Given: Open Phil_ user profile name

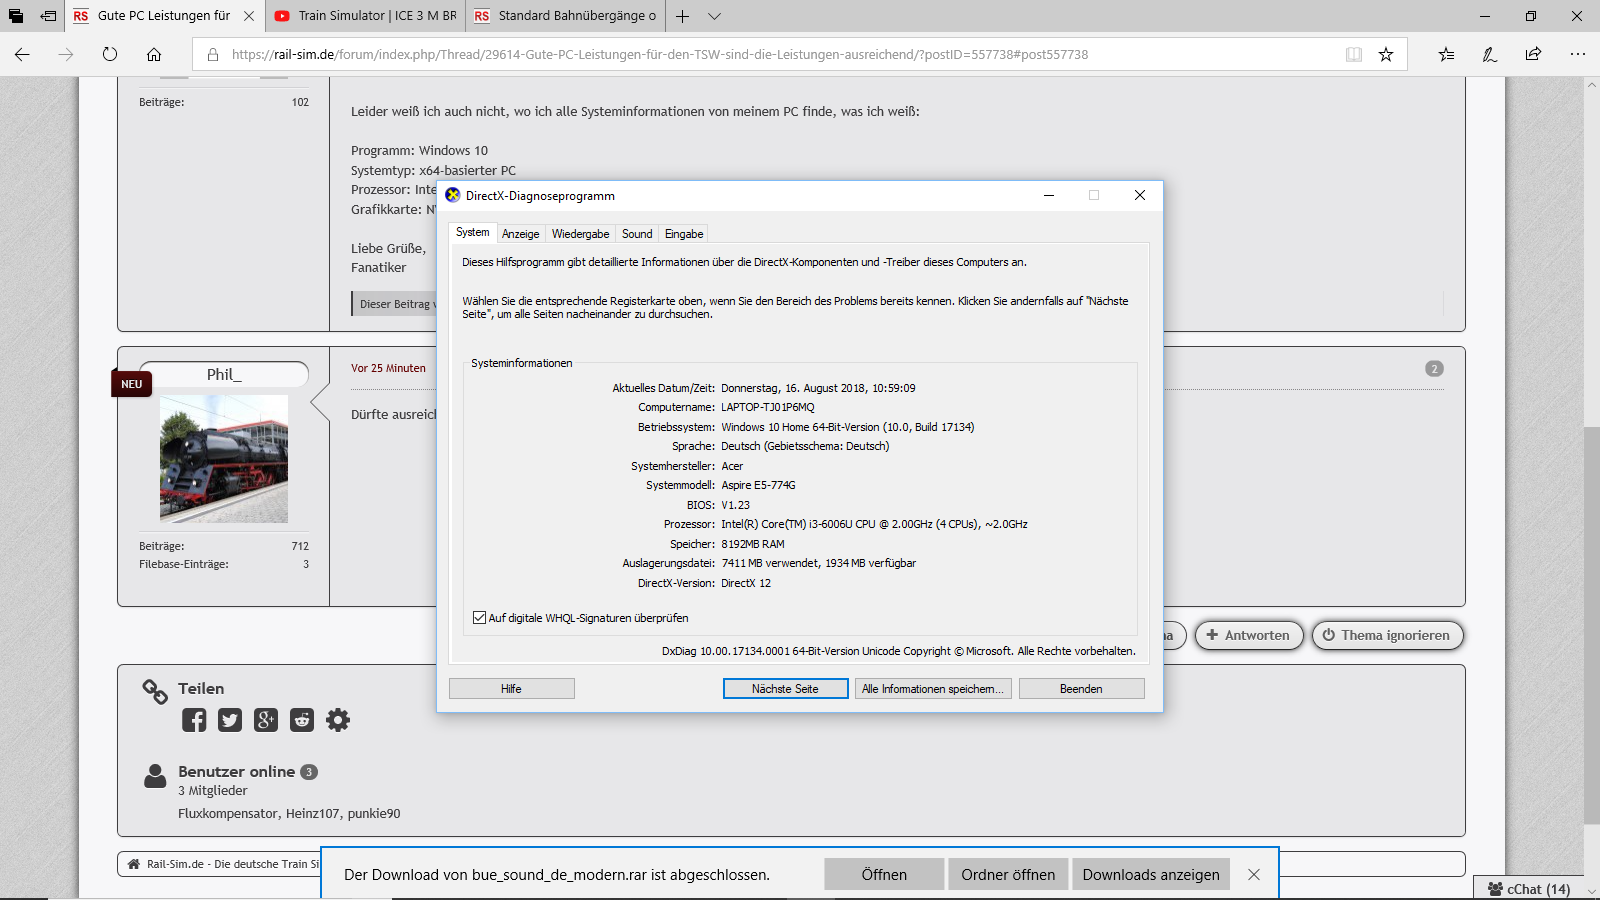Looking at the screenshot, I should pyautogui.click(x=224, y=374).
